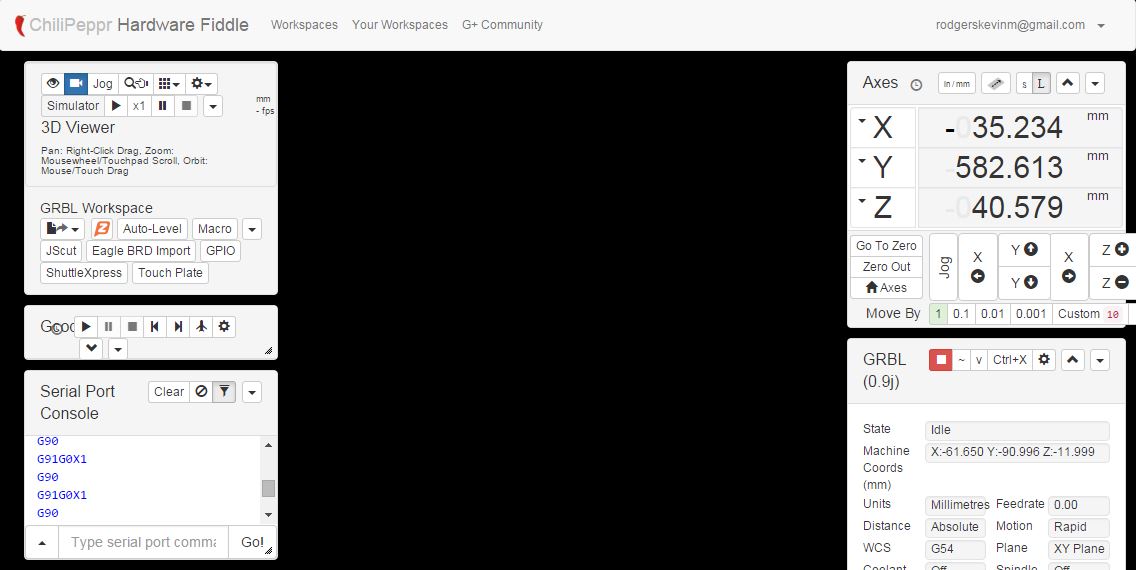Click the airplane icon in Gcode toolbar
This screenshot has width=1136, height=570.
coord(201,327)
